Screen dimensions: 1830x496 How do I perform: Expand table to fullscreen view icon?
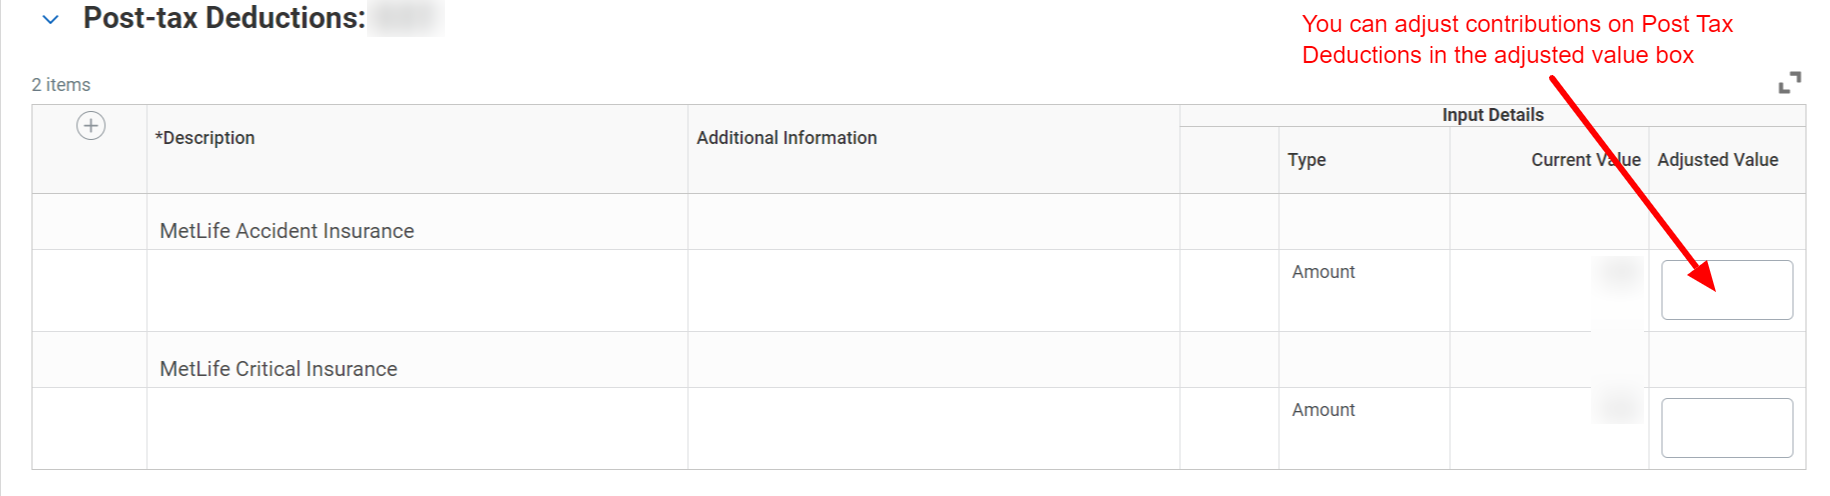[1790, 83]
